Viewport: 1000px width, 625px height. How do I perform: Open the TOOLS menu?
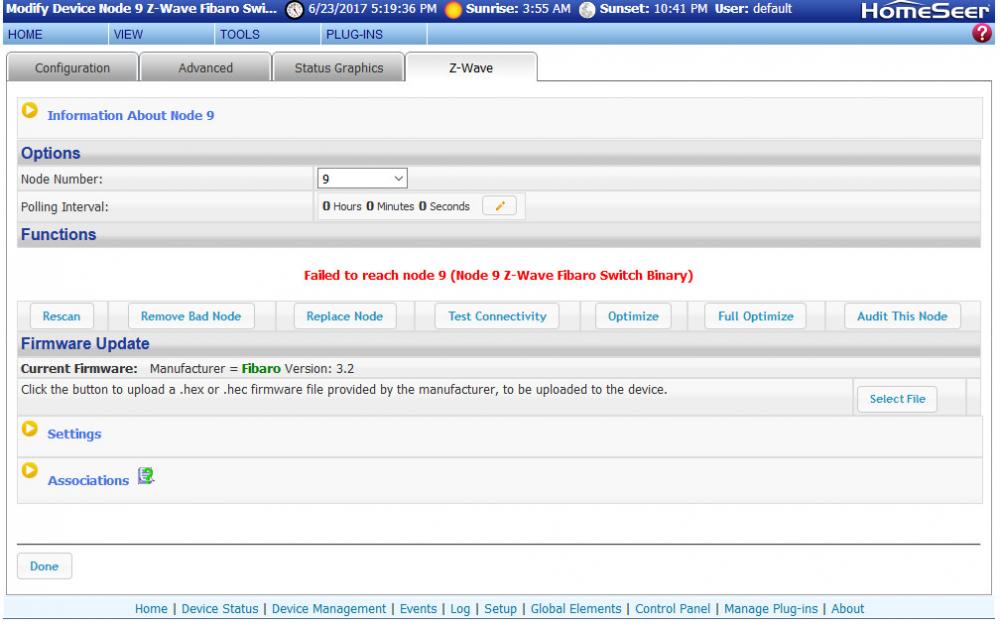click(x=239, y=34)
